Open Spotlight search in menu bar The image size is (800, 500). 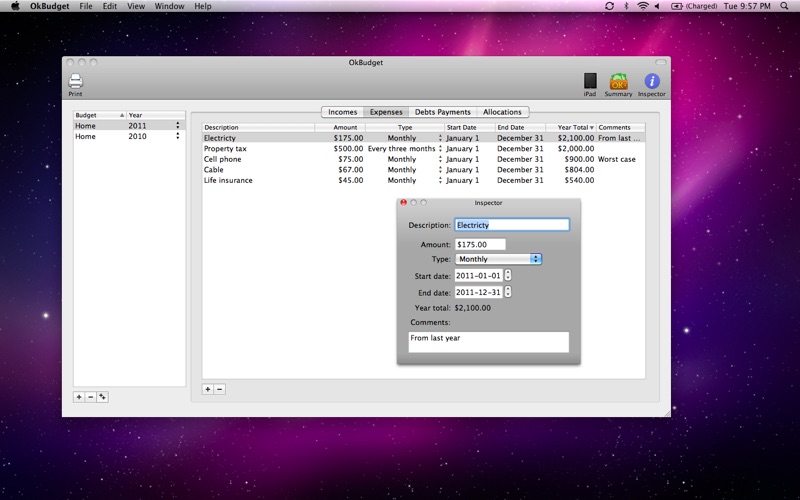[784, 6]
